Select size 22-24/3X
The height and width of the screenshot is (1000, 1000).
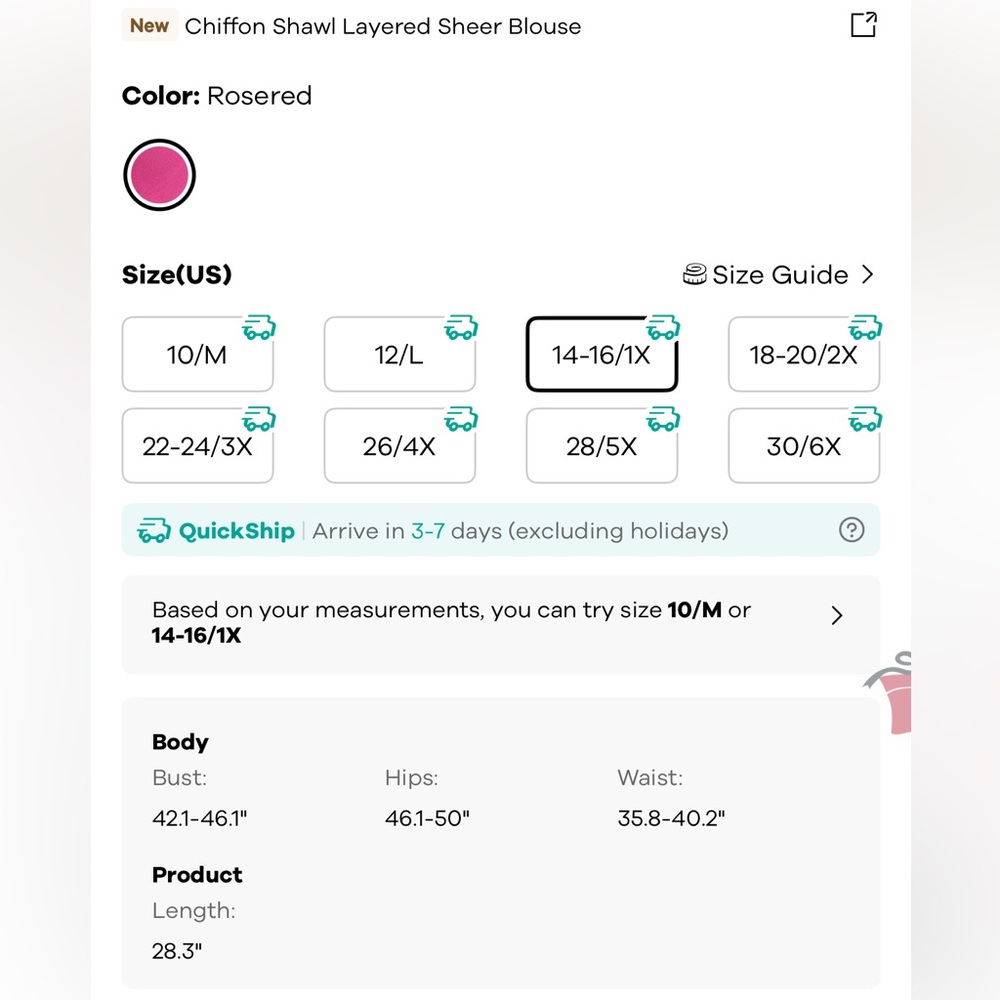click(197, 446)
